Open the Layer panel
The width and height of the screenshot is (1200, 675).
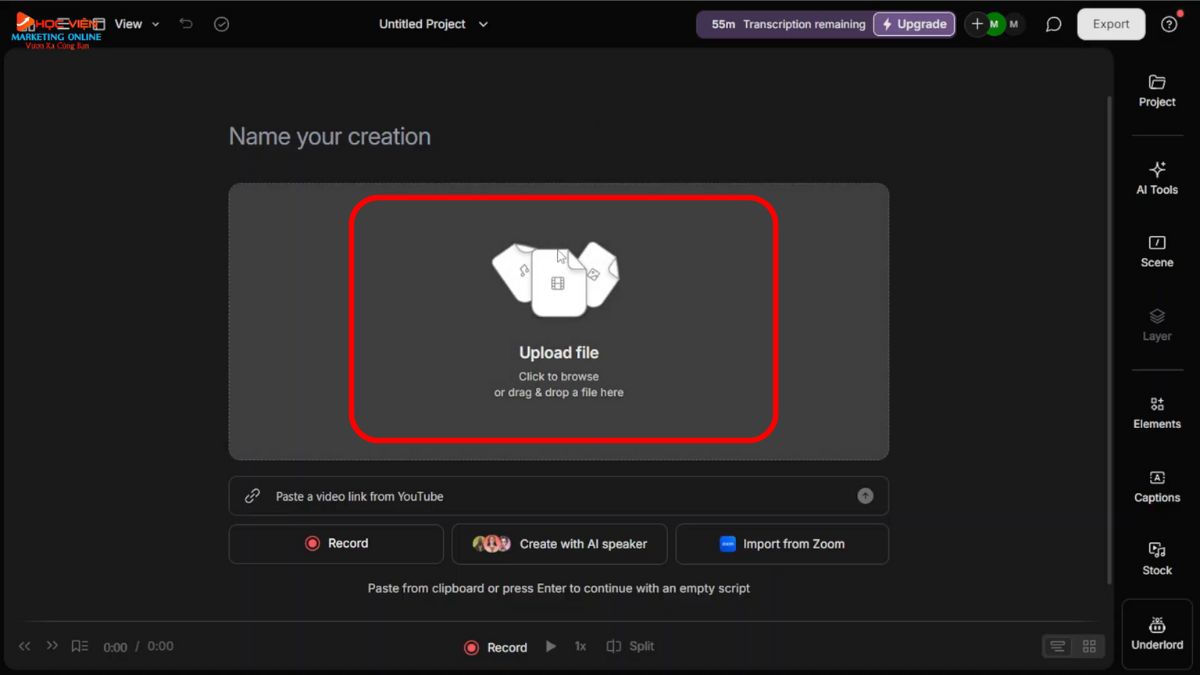(1157, 325)
